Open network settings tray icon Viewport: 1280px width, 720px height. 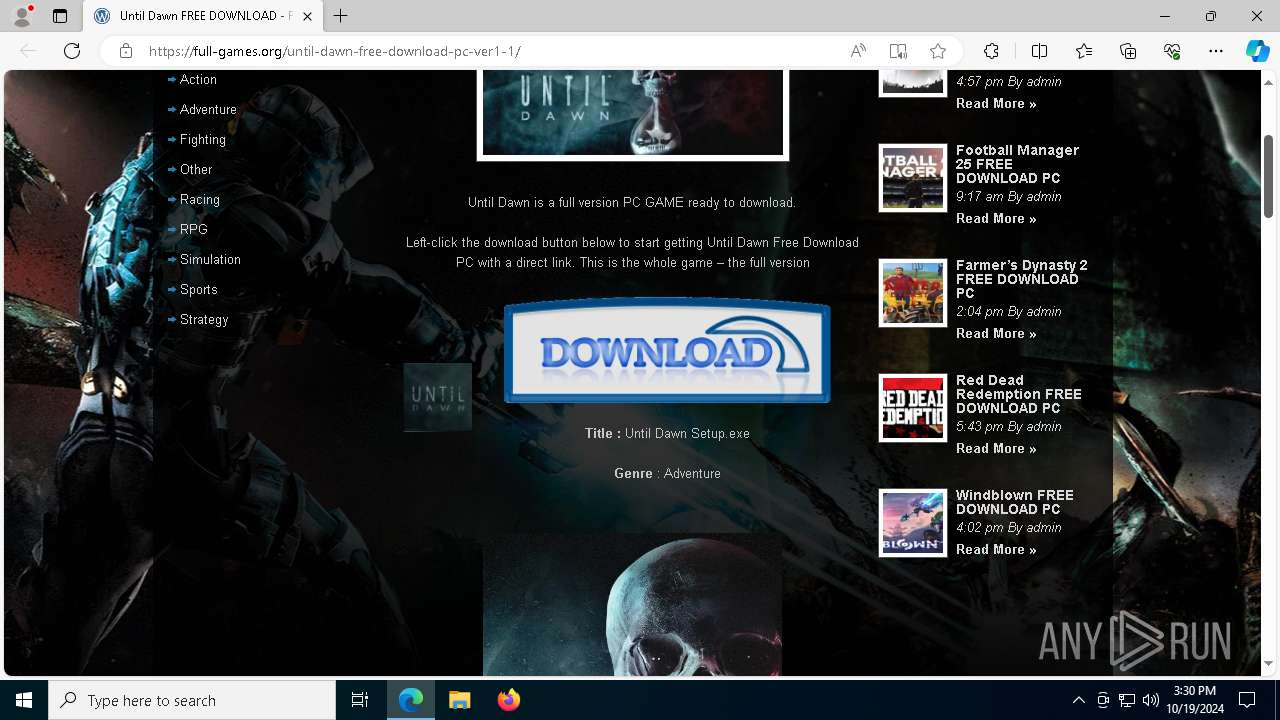1126,700
